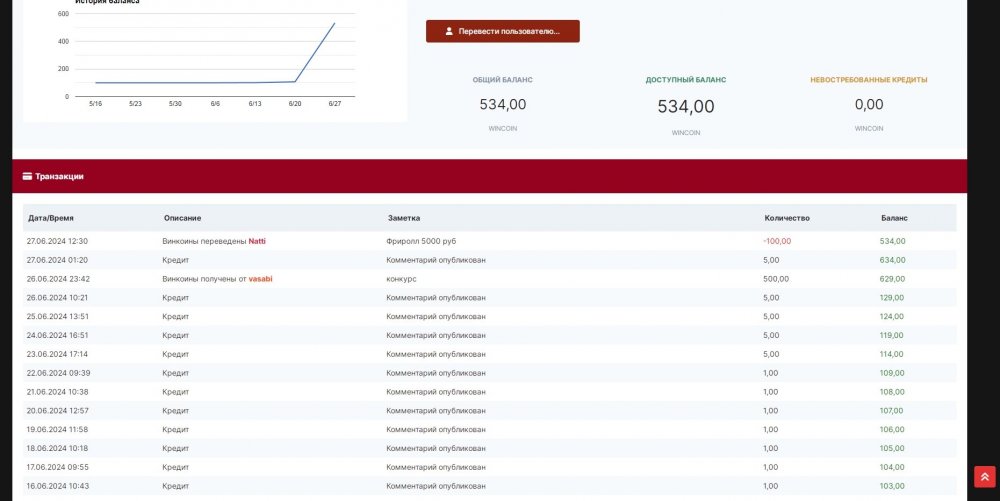Click the card icon beside Транзакции

(x=27, y=176)
